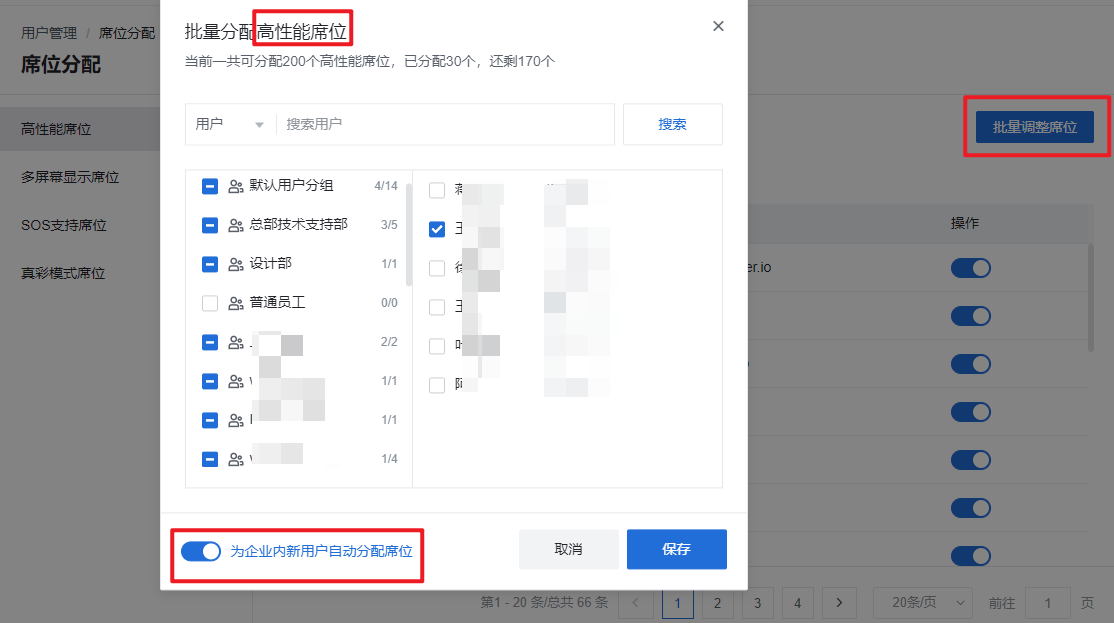Viewport: 1114px width, 623px height.
Task: Go to the next page arrow in pagination
Action: (x=839, y=602)
